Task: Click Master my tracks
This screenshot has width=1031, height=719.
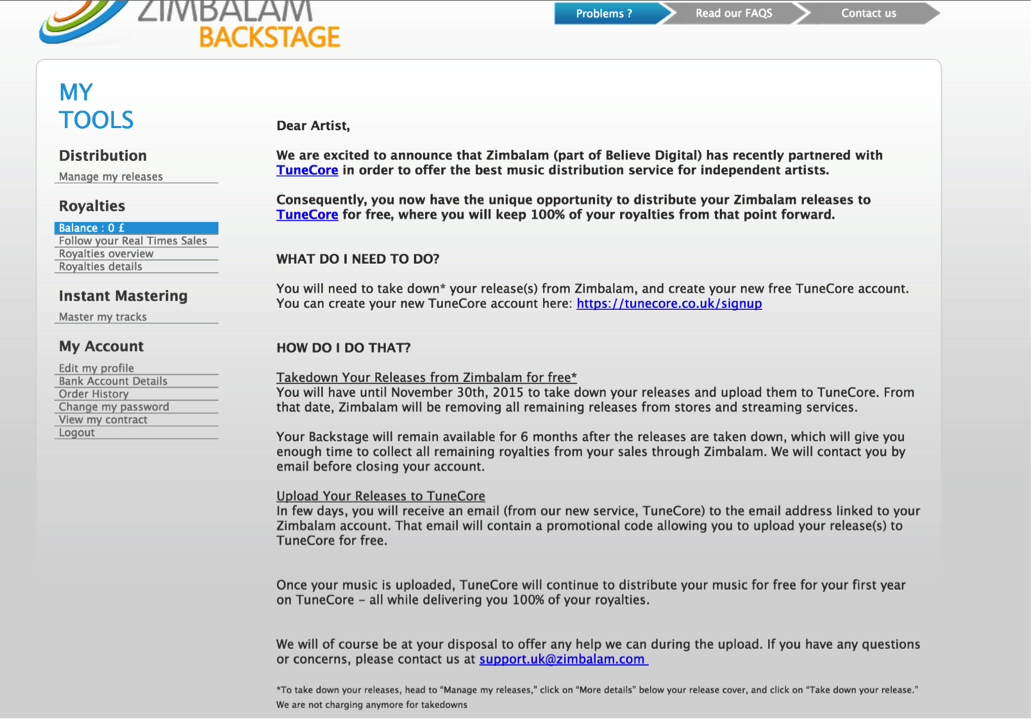Action: pyautogui.click(x=103, y=316)
